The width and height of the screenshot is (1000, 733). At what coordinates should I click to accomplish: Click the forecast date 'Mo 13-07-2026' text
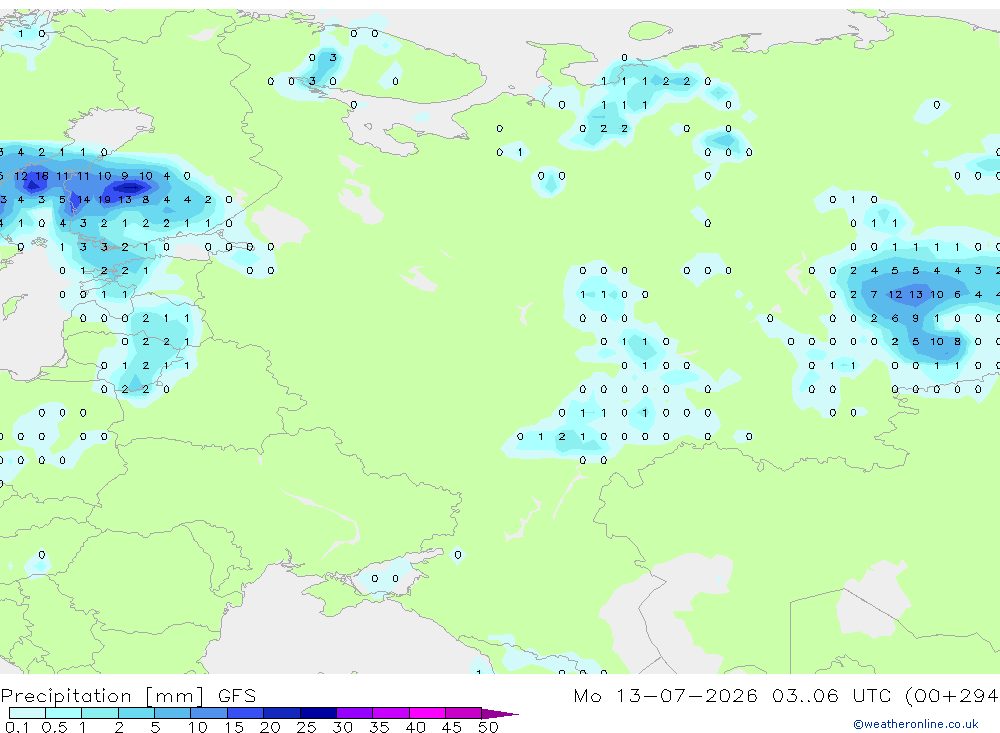pyautogui.click(x=665, y=695)
